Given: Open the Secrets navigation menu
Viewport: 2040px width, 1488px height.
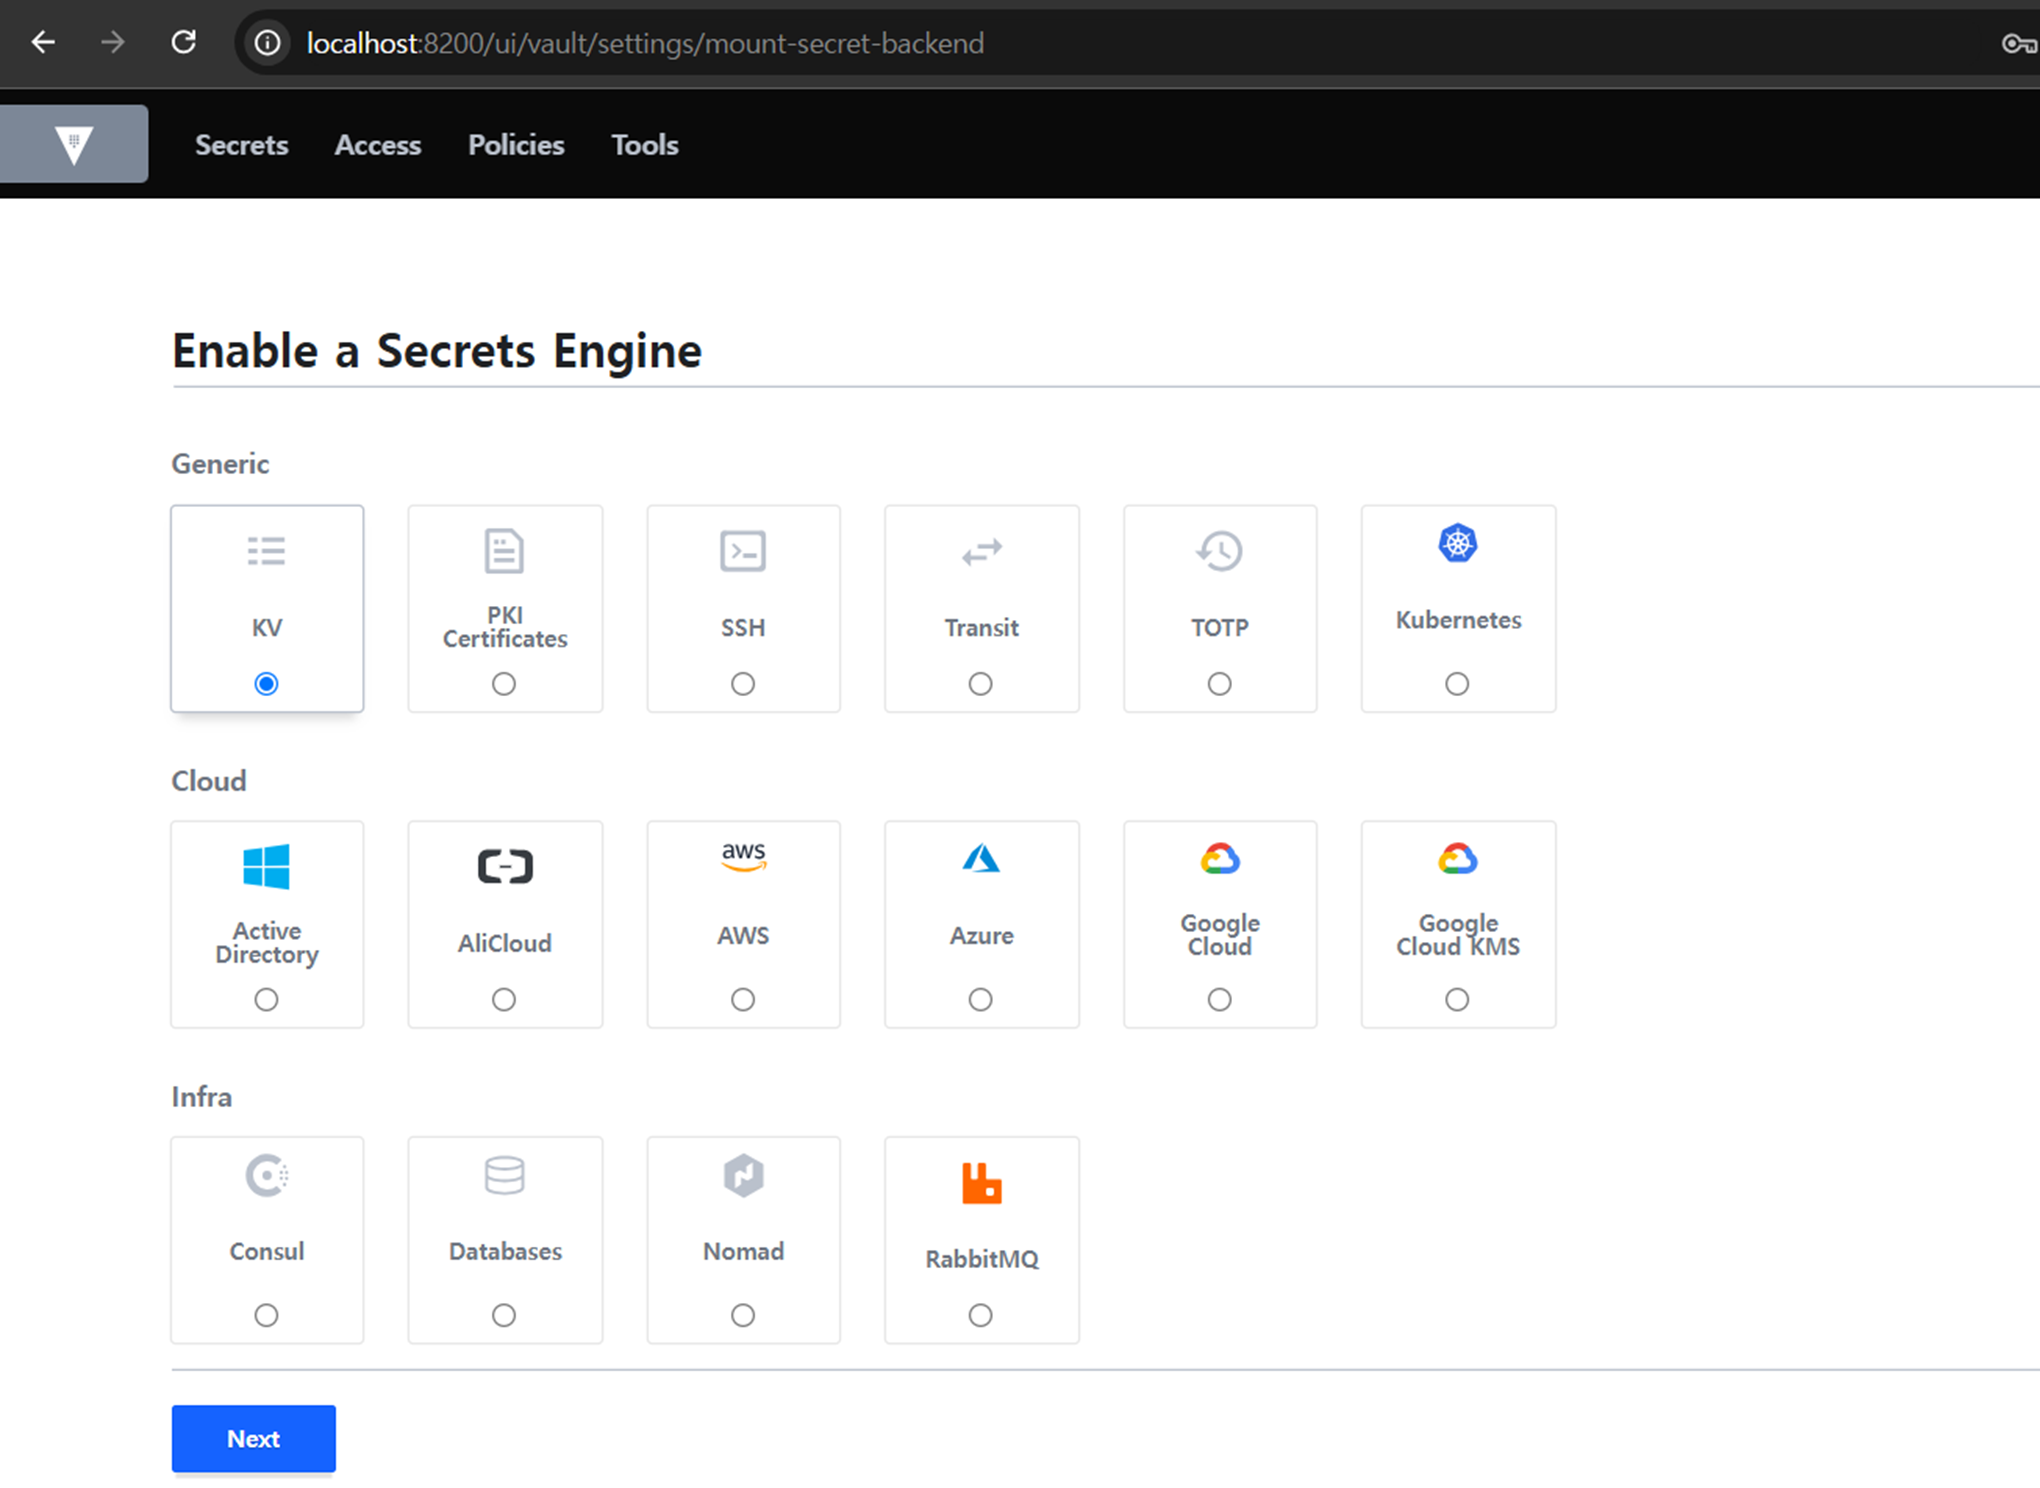Looking at the screenshot, I should [241, 145].
